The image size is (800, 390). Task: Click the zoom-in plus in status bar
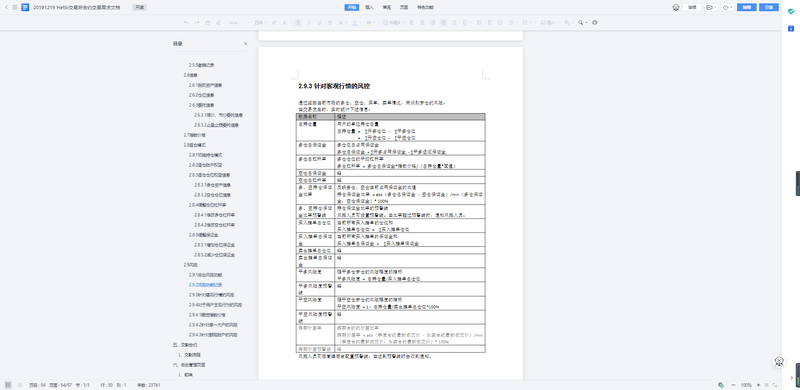pyautogui.click(x=758, y=384)
